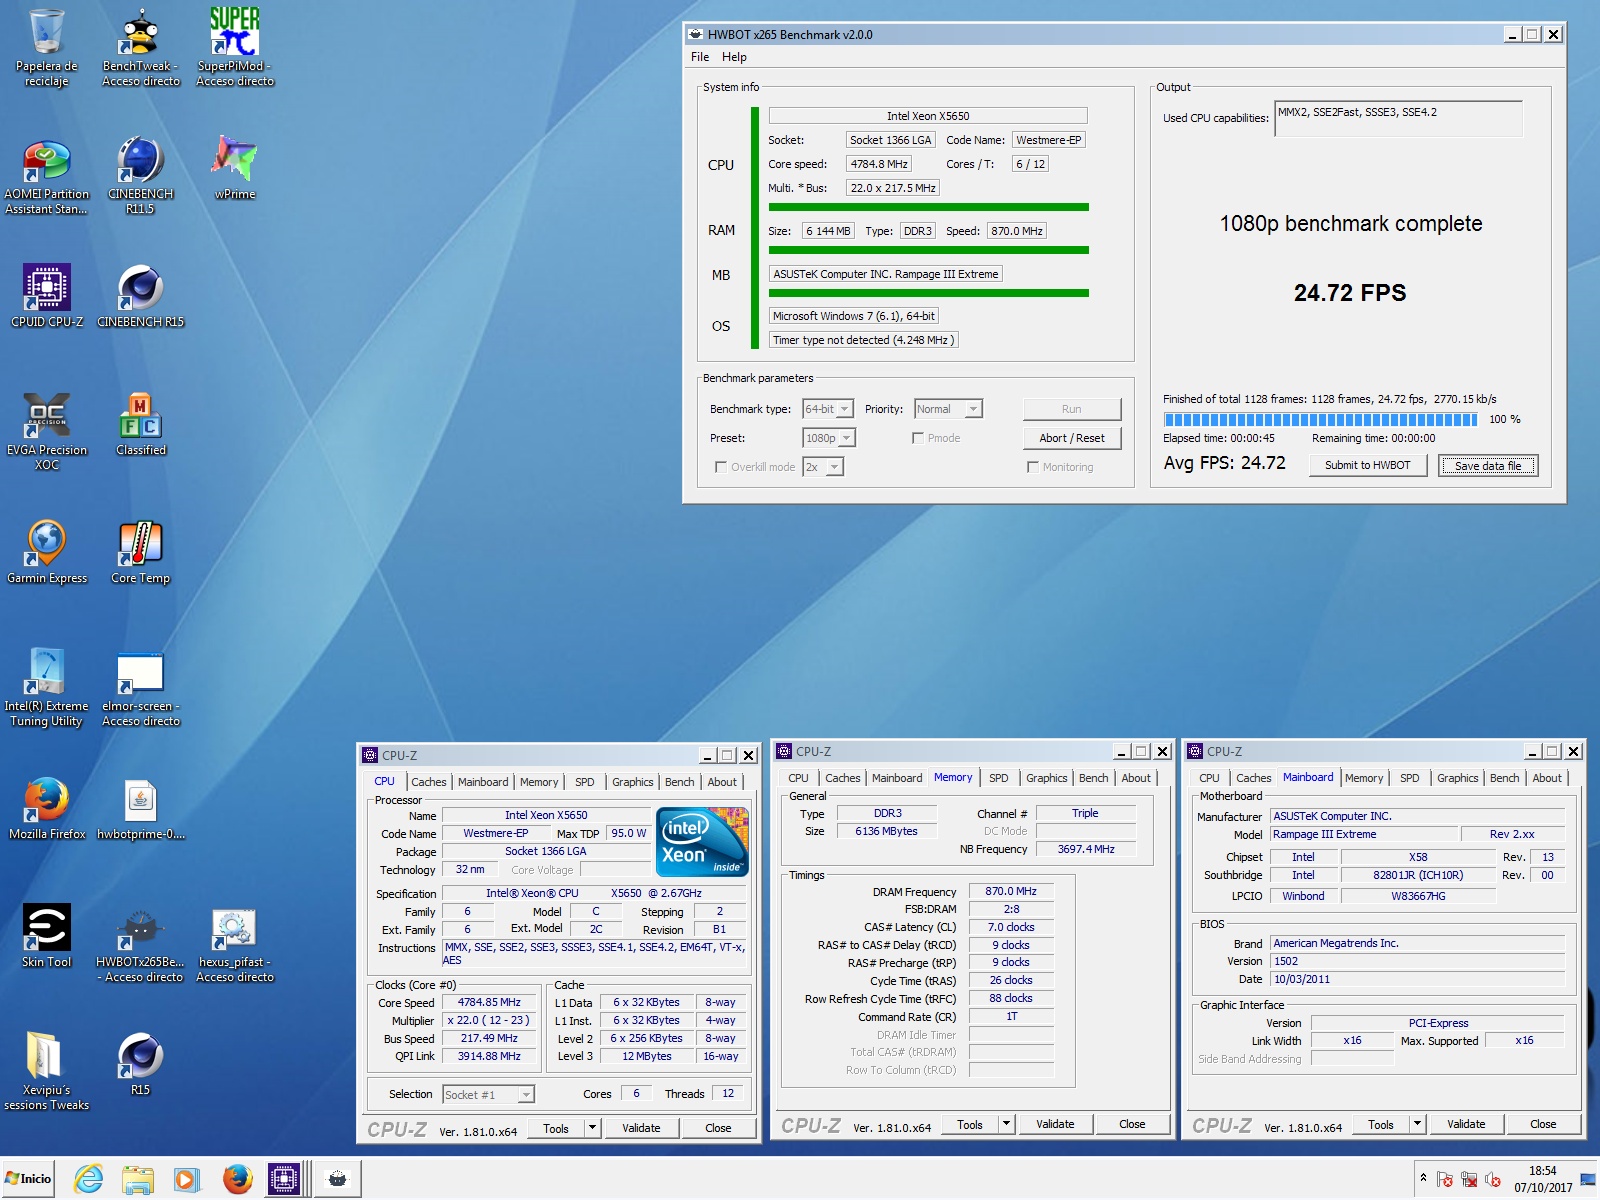The height and width of the screenshot is (1200, 1600).
Task: Open Graphics tab in left CPU-Z window
Action: tap(633, 782)
